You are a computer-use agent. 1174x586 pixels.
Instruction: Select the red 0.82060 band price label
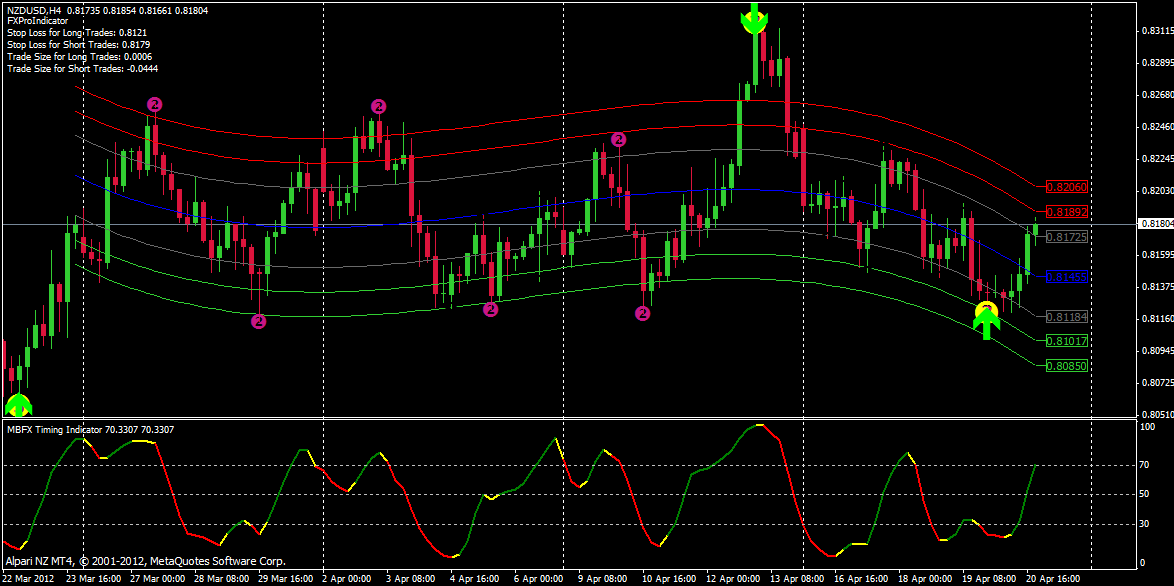point(1066,186)
